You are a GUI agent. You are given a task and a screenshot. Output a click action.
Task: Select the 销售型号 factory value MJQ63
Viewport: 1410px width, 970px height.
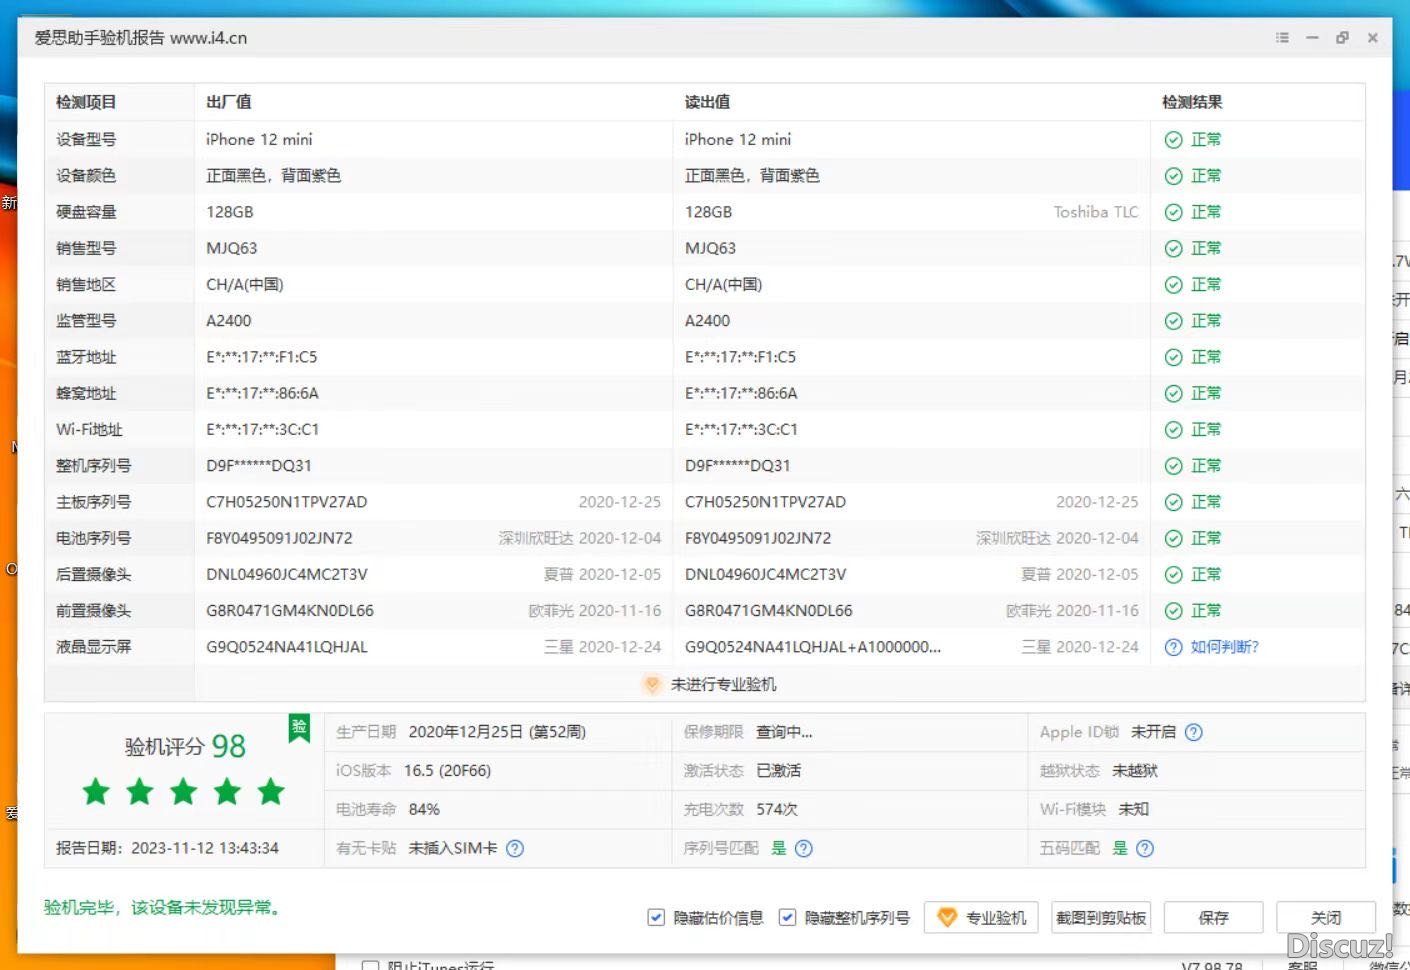232,248
